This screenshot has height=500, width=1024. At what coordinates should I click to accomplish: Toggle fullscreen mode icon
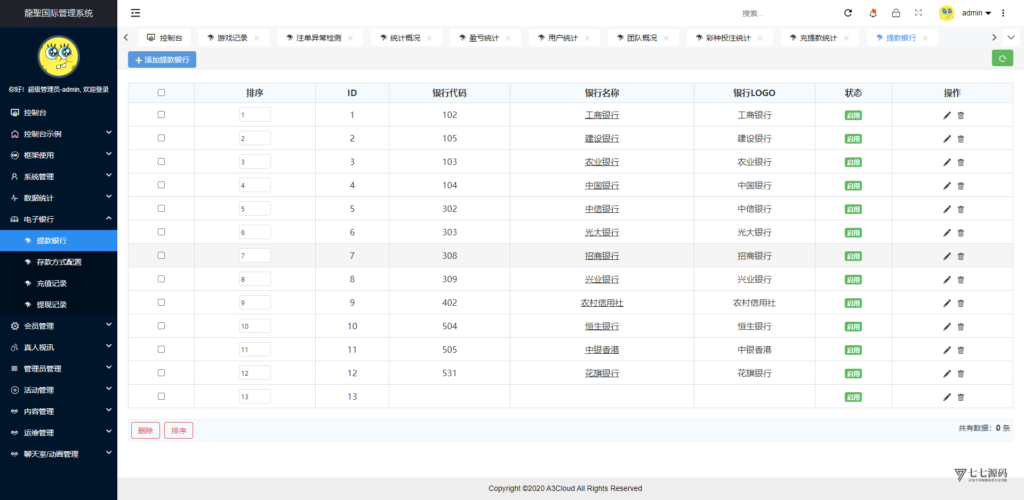tap(918, 13)
